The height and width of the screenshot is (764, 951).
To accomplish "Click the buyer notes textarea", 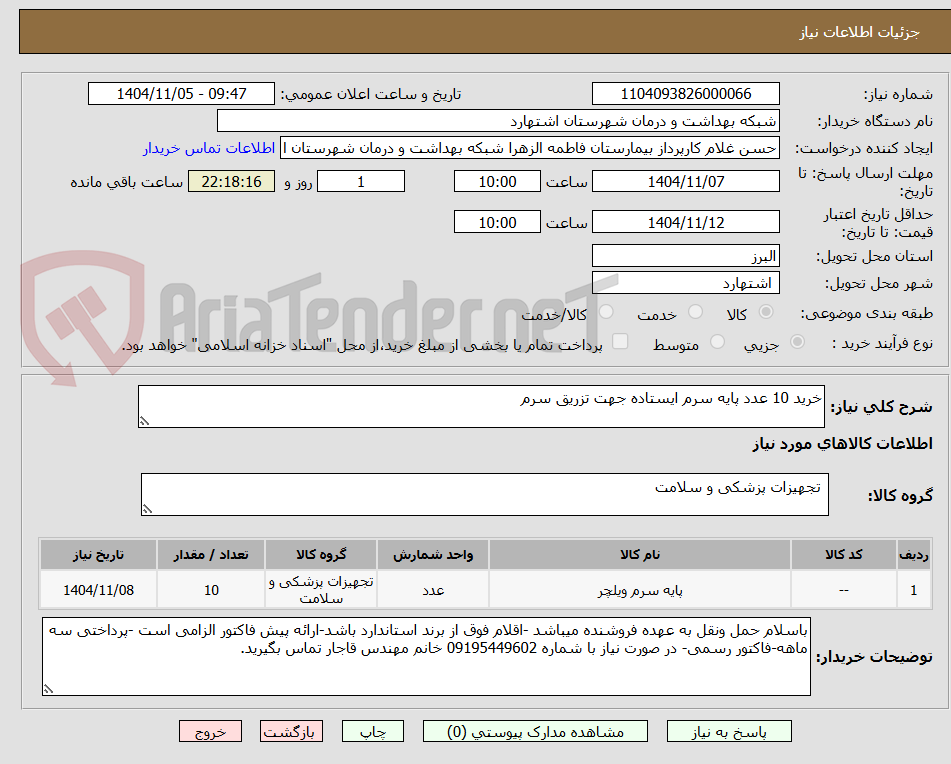I will pos(426,657).
